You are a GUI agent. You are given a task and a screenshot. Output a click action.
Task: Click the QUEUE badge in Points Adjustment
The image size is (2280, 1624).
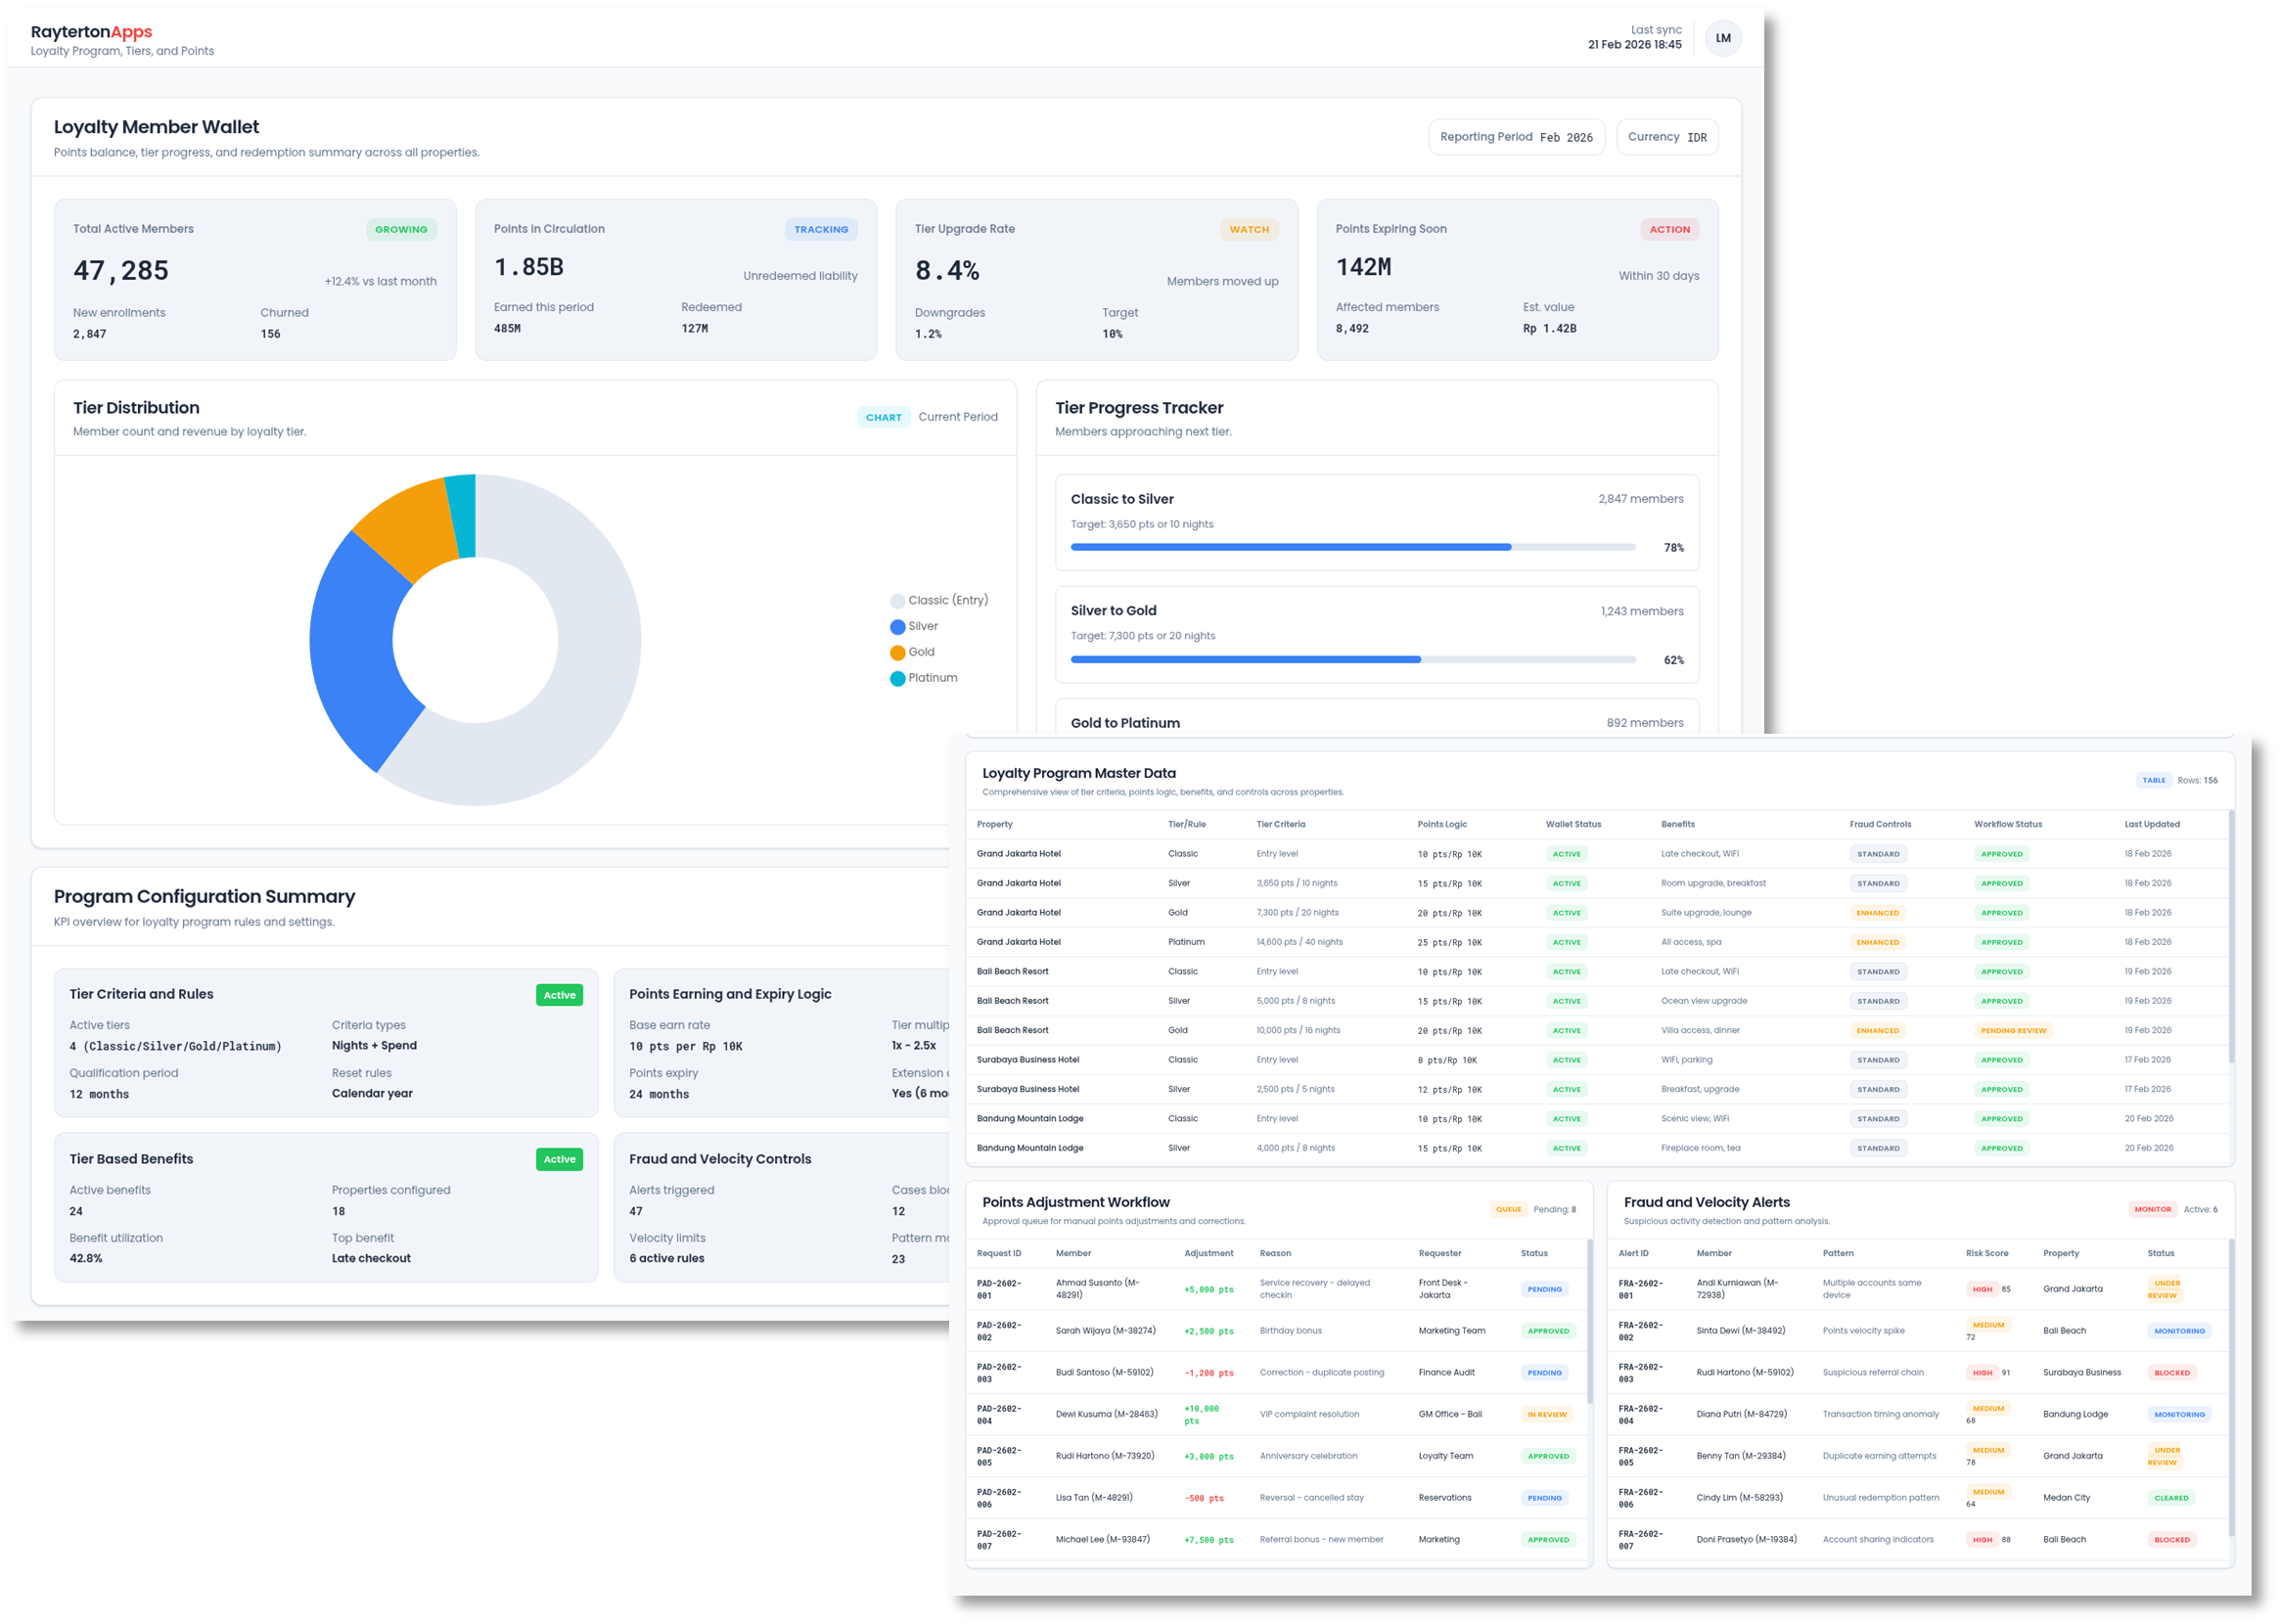pyautogui.click(x=1507, y=1209)
